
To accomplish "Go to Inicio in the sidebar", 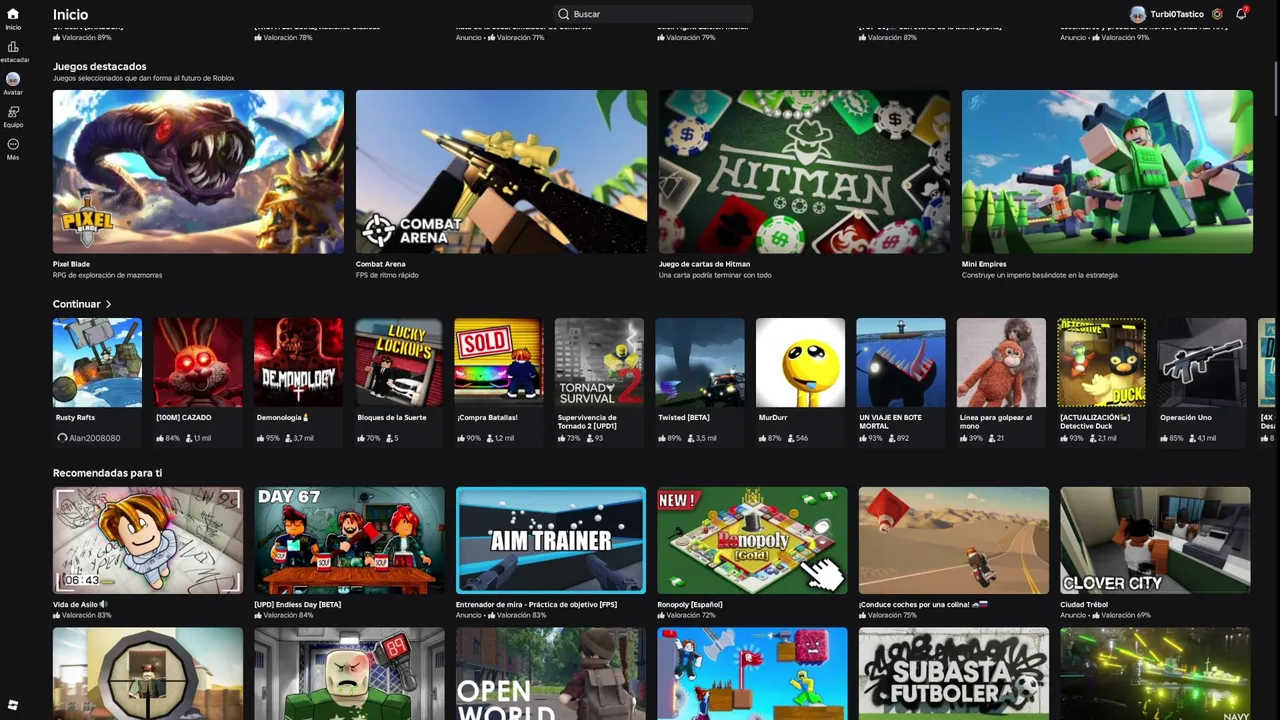I will click(x=13, y=19).
